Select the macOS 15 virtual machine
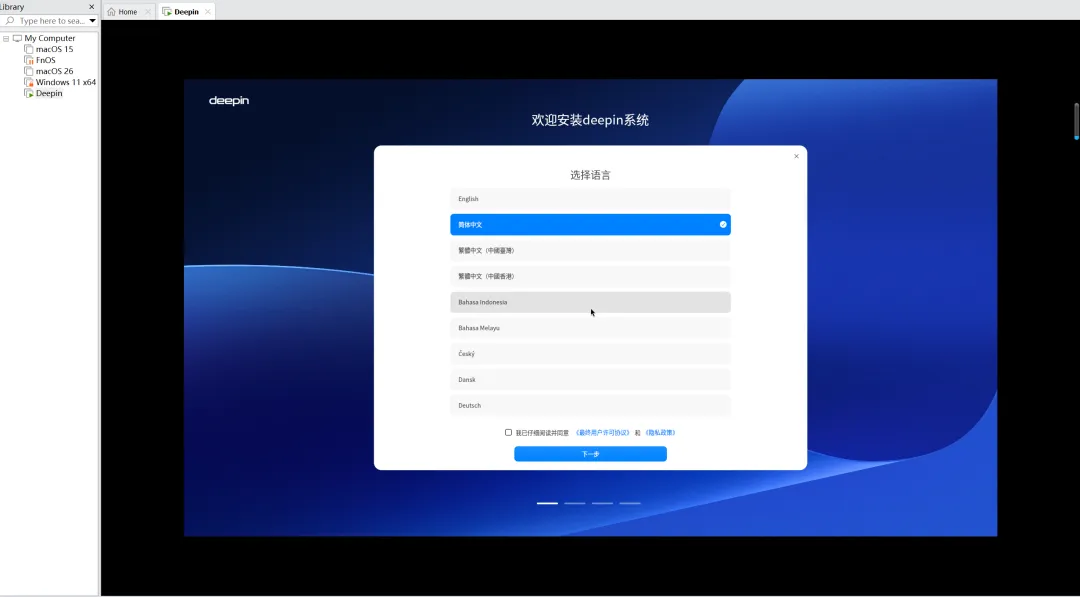The height and width of the screenshot is (597, 1080). coord(54,50)
